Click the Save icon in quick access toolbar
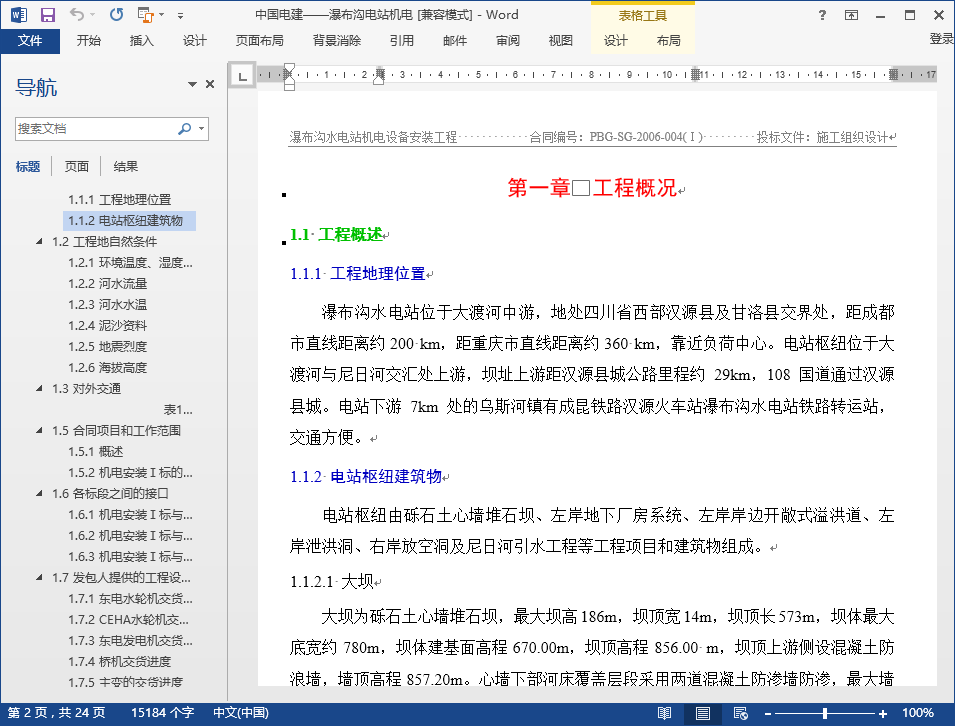This screenshot has height=726, width=955. 47,15
